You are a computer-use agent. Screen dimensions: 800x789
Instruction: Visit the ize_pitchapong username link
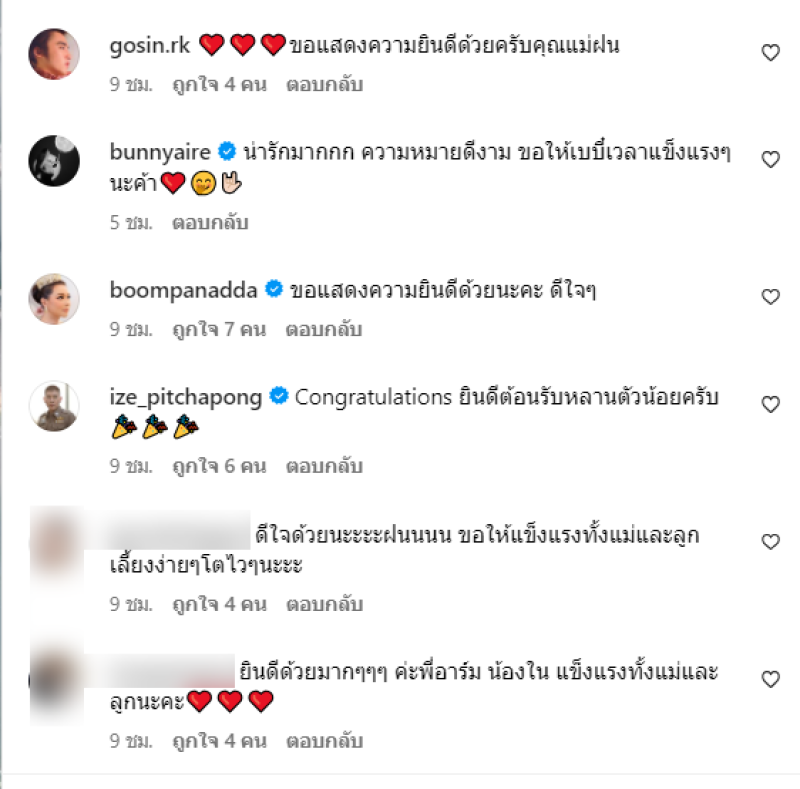coord(186,398)
